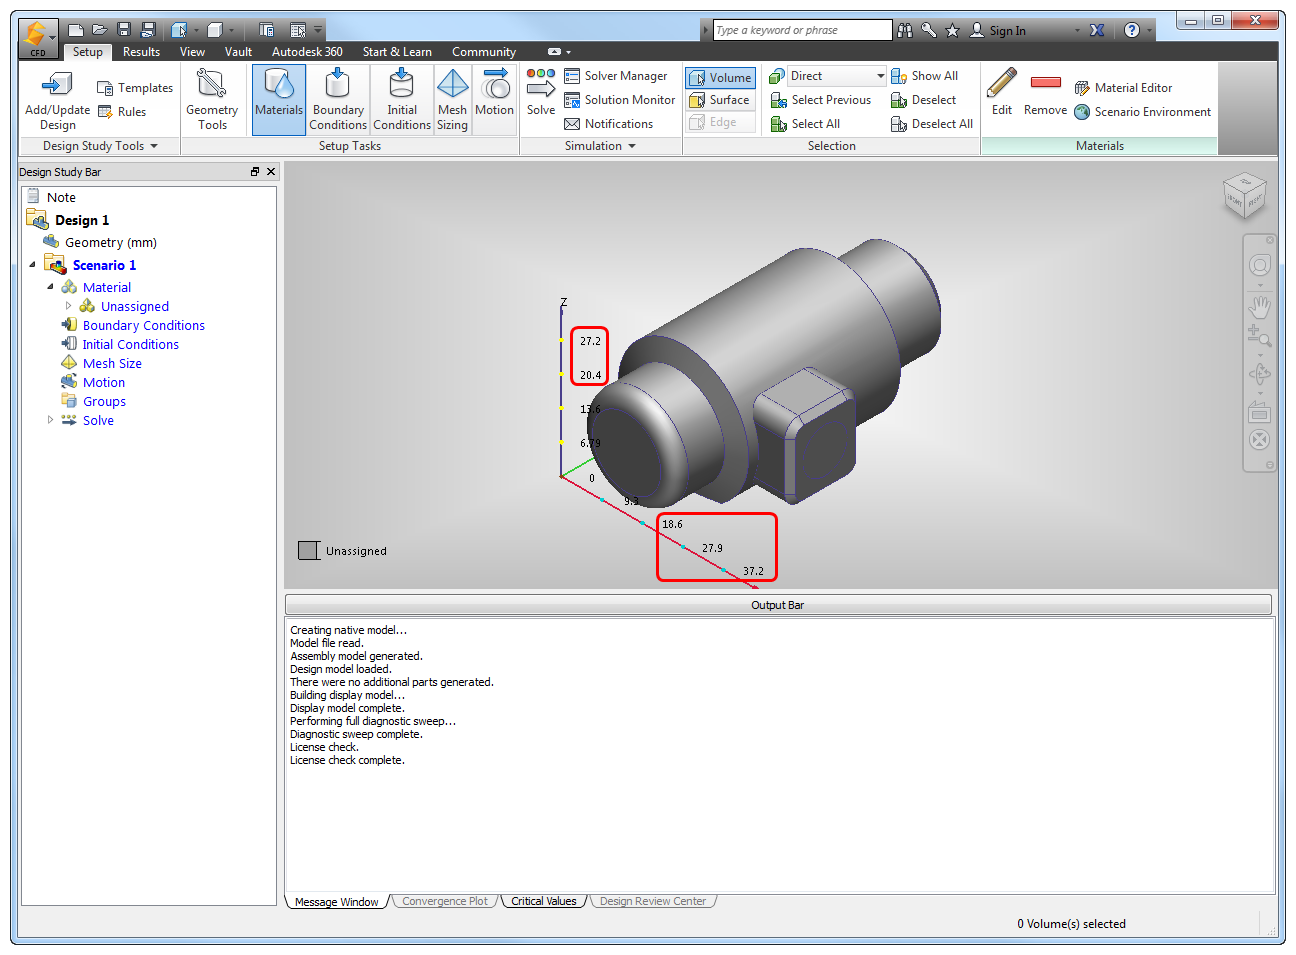The width and height of the screenshot is (1296, 955).
Task: Click Templates in Design Study Tools
Action: (135, 88)
